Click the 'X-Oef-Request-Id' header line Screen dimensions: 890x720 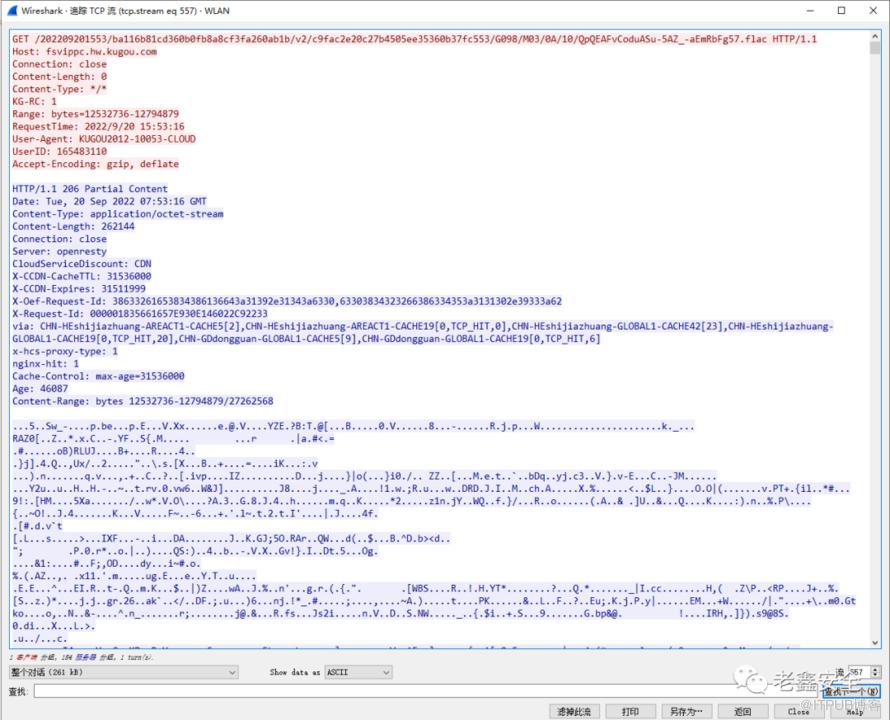pyautogui.click(x=287, y=302)
